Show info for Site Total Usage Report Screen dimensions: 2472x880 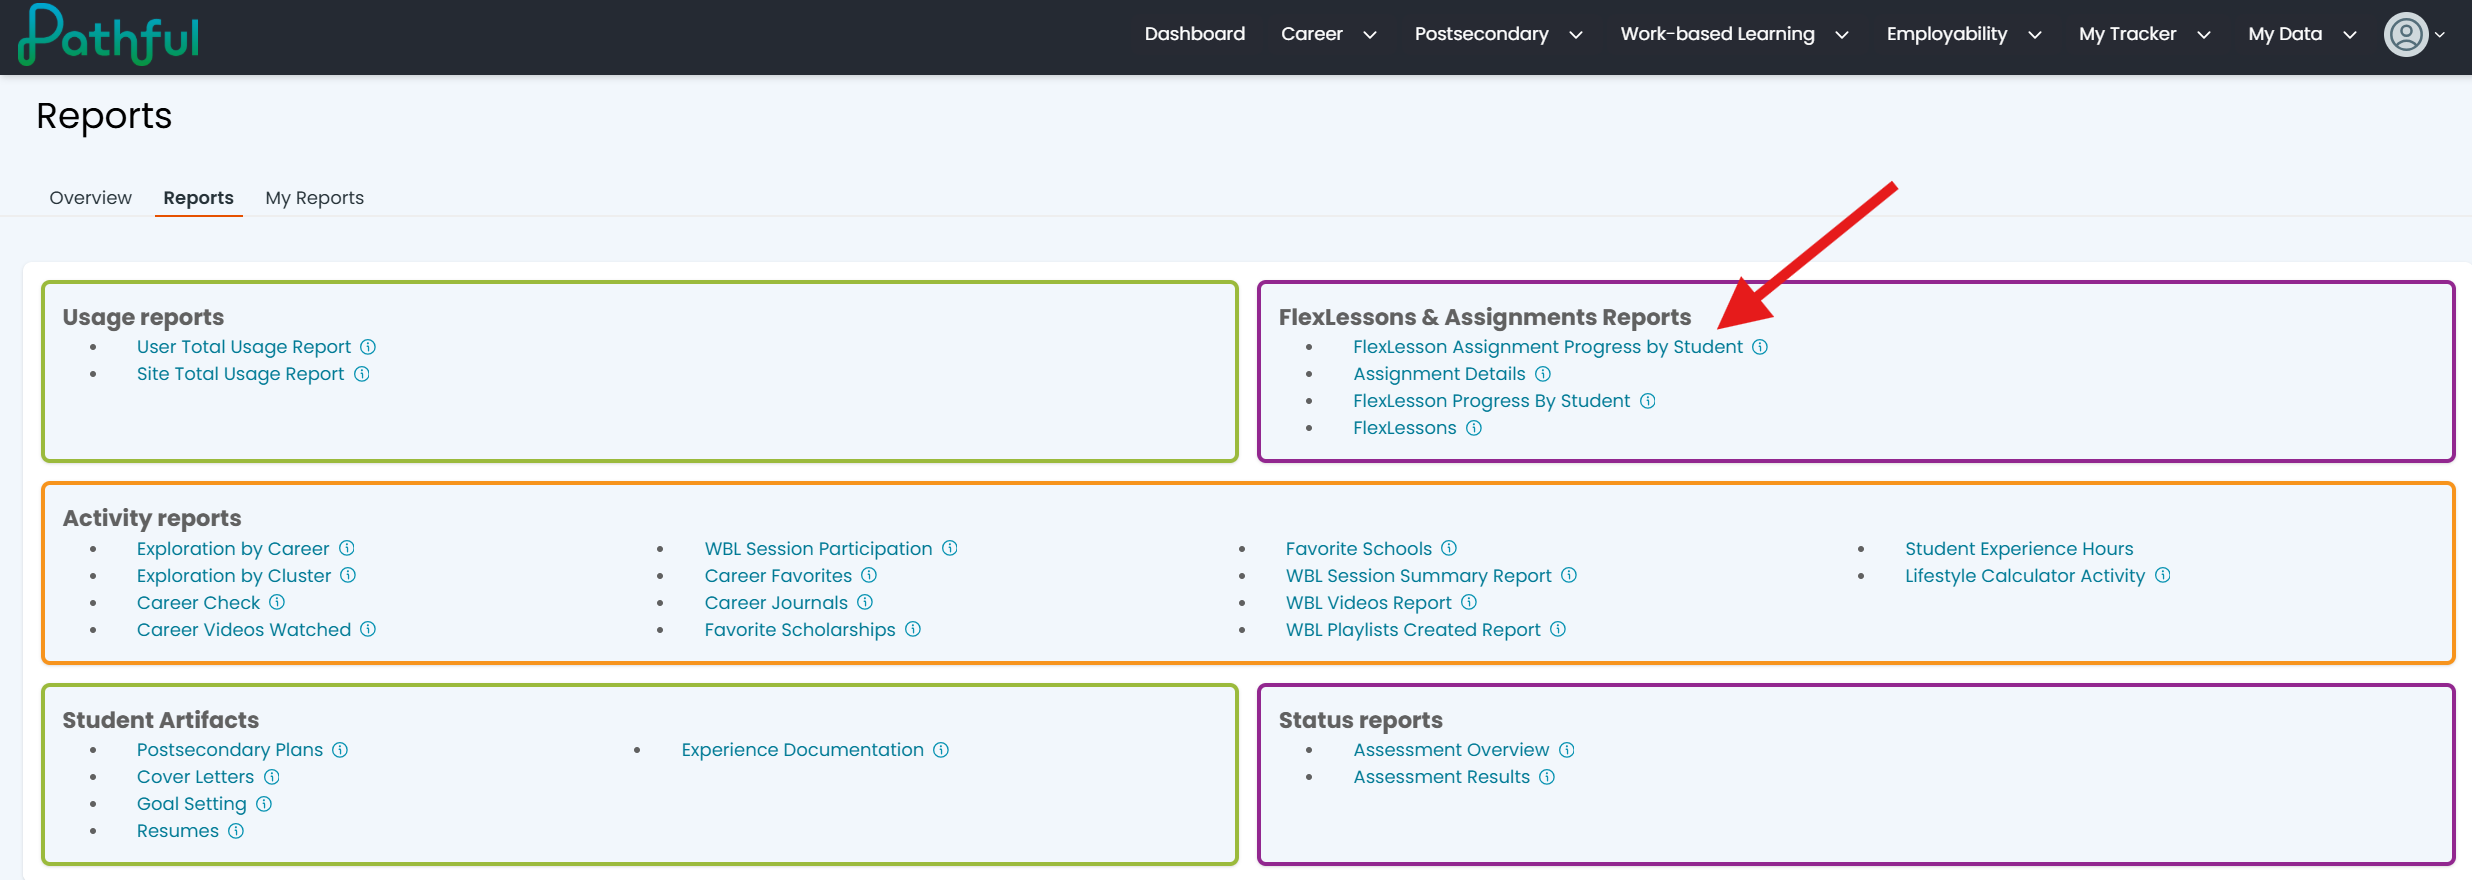click(x=362, y=374)
